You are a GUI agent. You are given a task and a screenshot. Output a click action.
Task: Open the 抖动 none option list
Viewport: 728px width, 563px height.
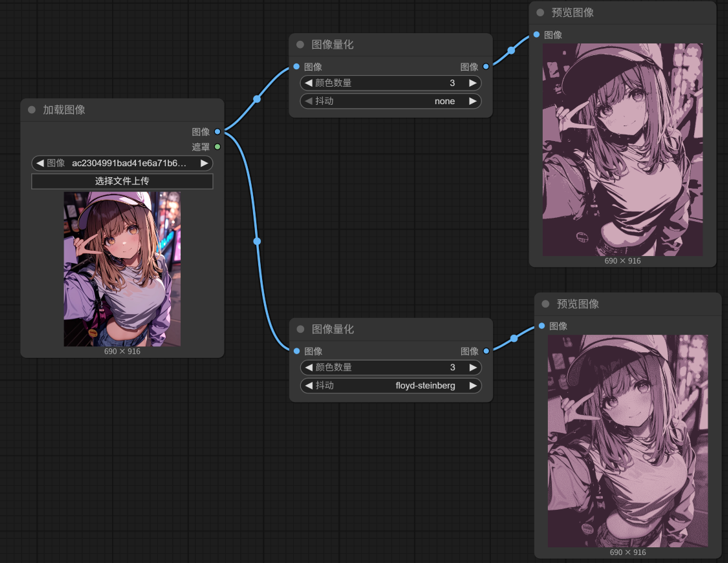tap(391, 101)
